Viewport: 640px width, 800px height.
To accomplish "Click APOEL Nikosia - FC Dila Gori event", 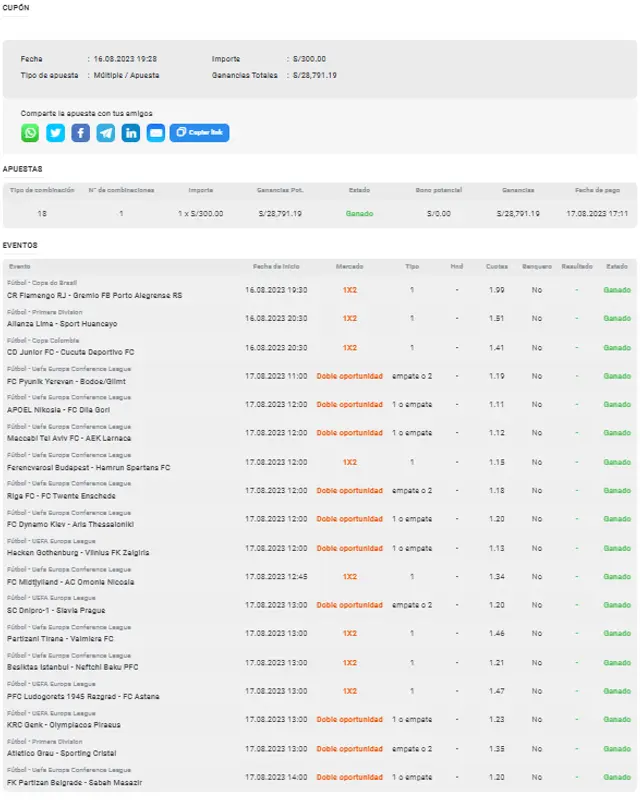I will coord(58,410).
